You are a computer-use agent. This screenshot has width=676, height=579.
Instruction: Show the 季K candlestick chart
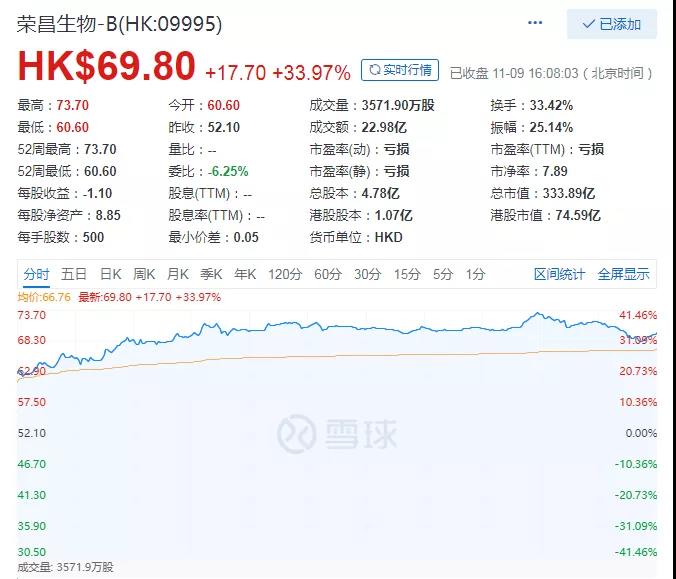pos(211,274)
